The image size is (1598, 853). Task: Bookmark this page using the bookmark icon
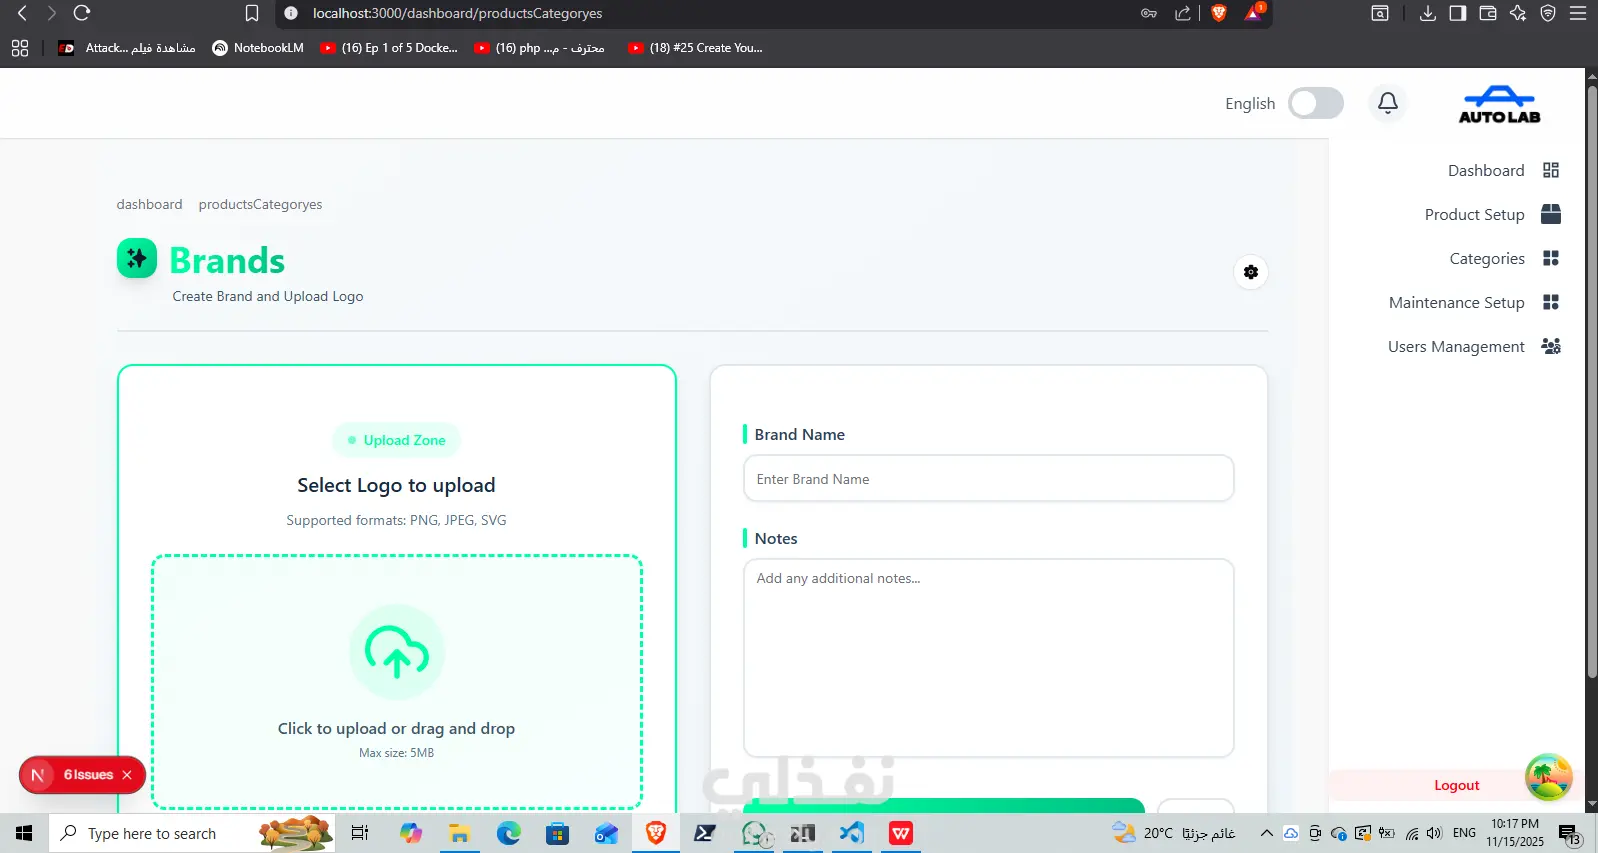tap(252, 13)
